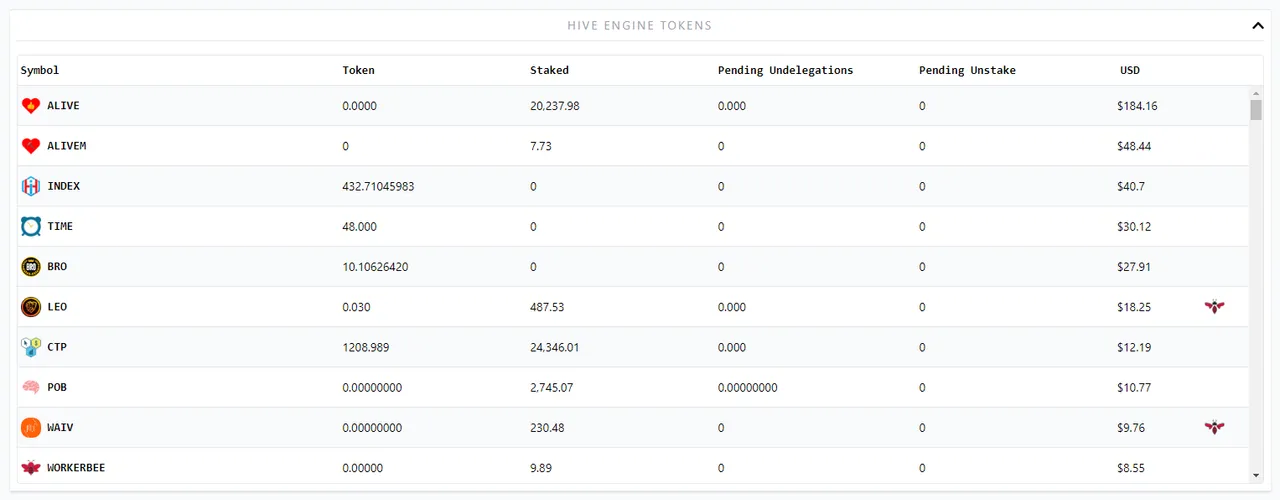
Task: Click the WORKERBEE bee icon
Action: point(31,467)
